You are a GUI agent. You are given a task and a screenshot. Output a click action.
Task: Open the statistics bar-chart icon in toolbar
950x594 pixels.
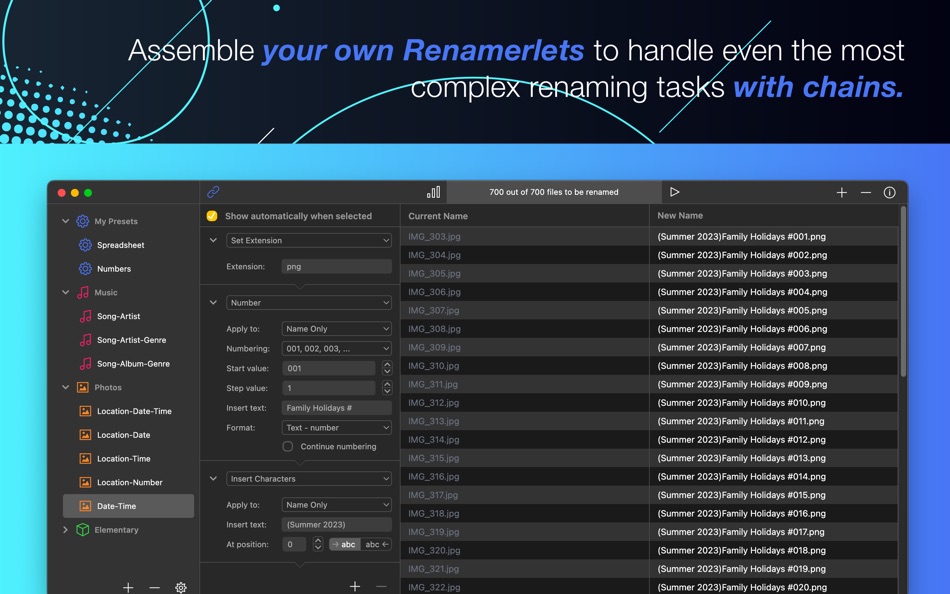point(434,191)
